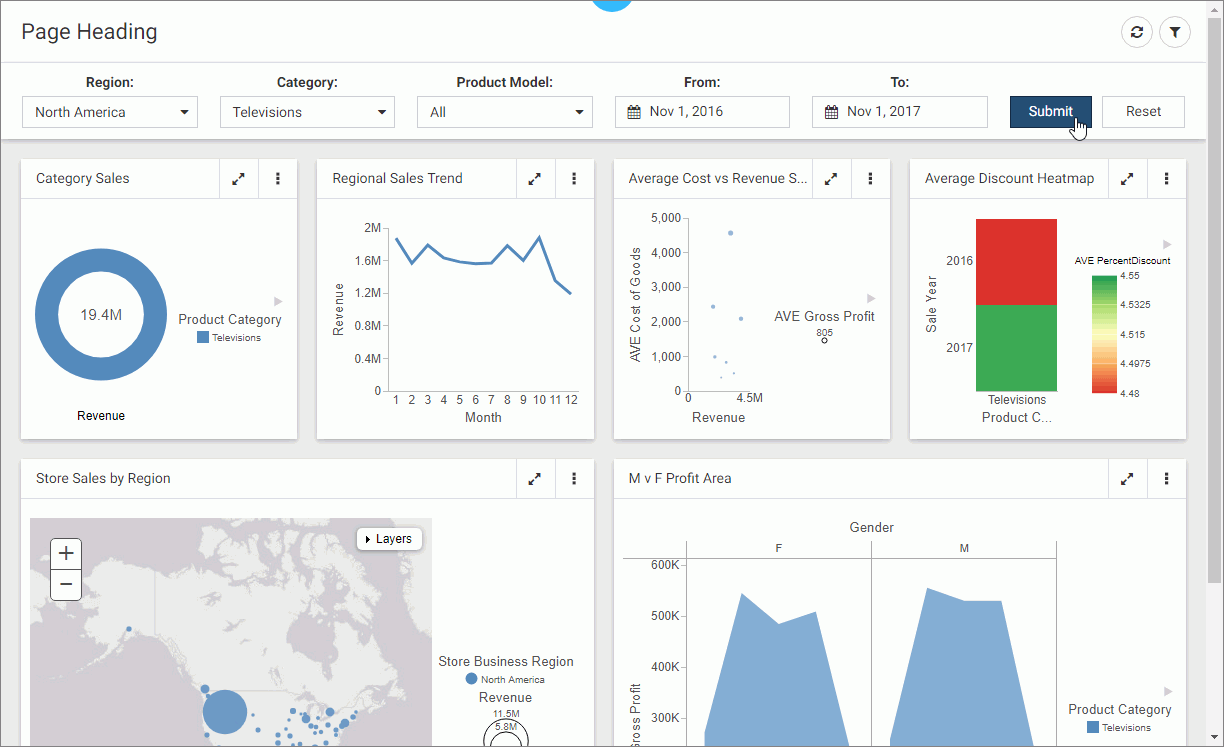Click calendar icon in To field
Screen dimensions: 1224x747
831,112
